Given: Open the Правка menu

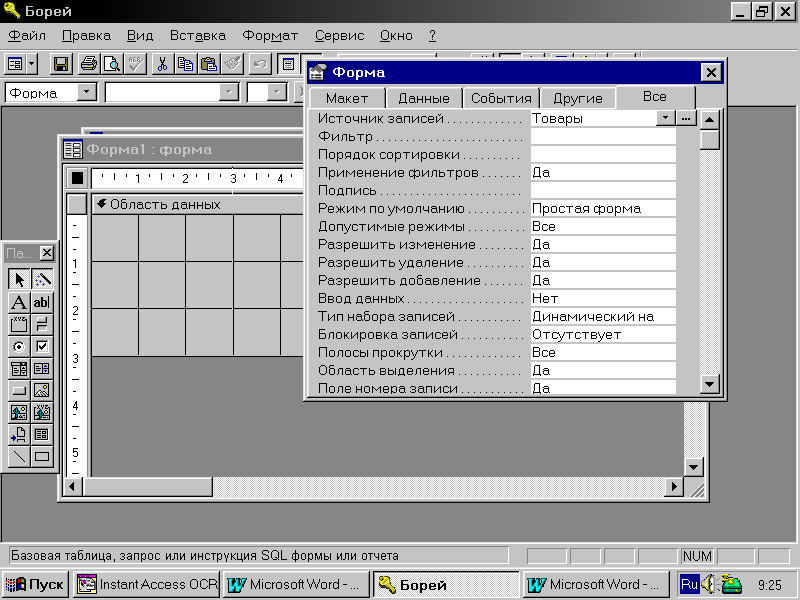Looking at the screenshot, I should coord(86,36).
